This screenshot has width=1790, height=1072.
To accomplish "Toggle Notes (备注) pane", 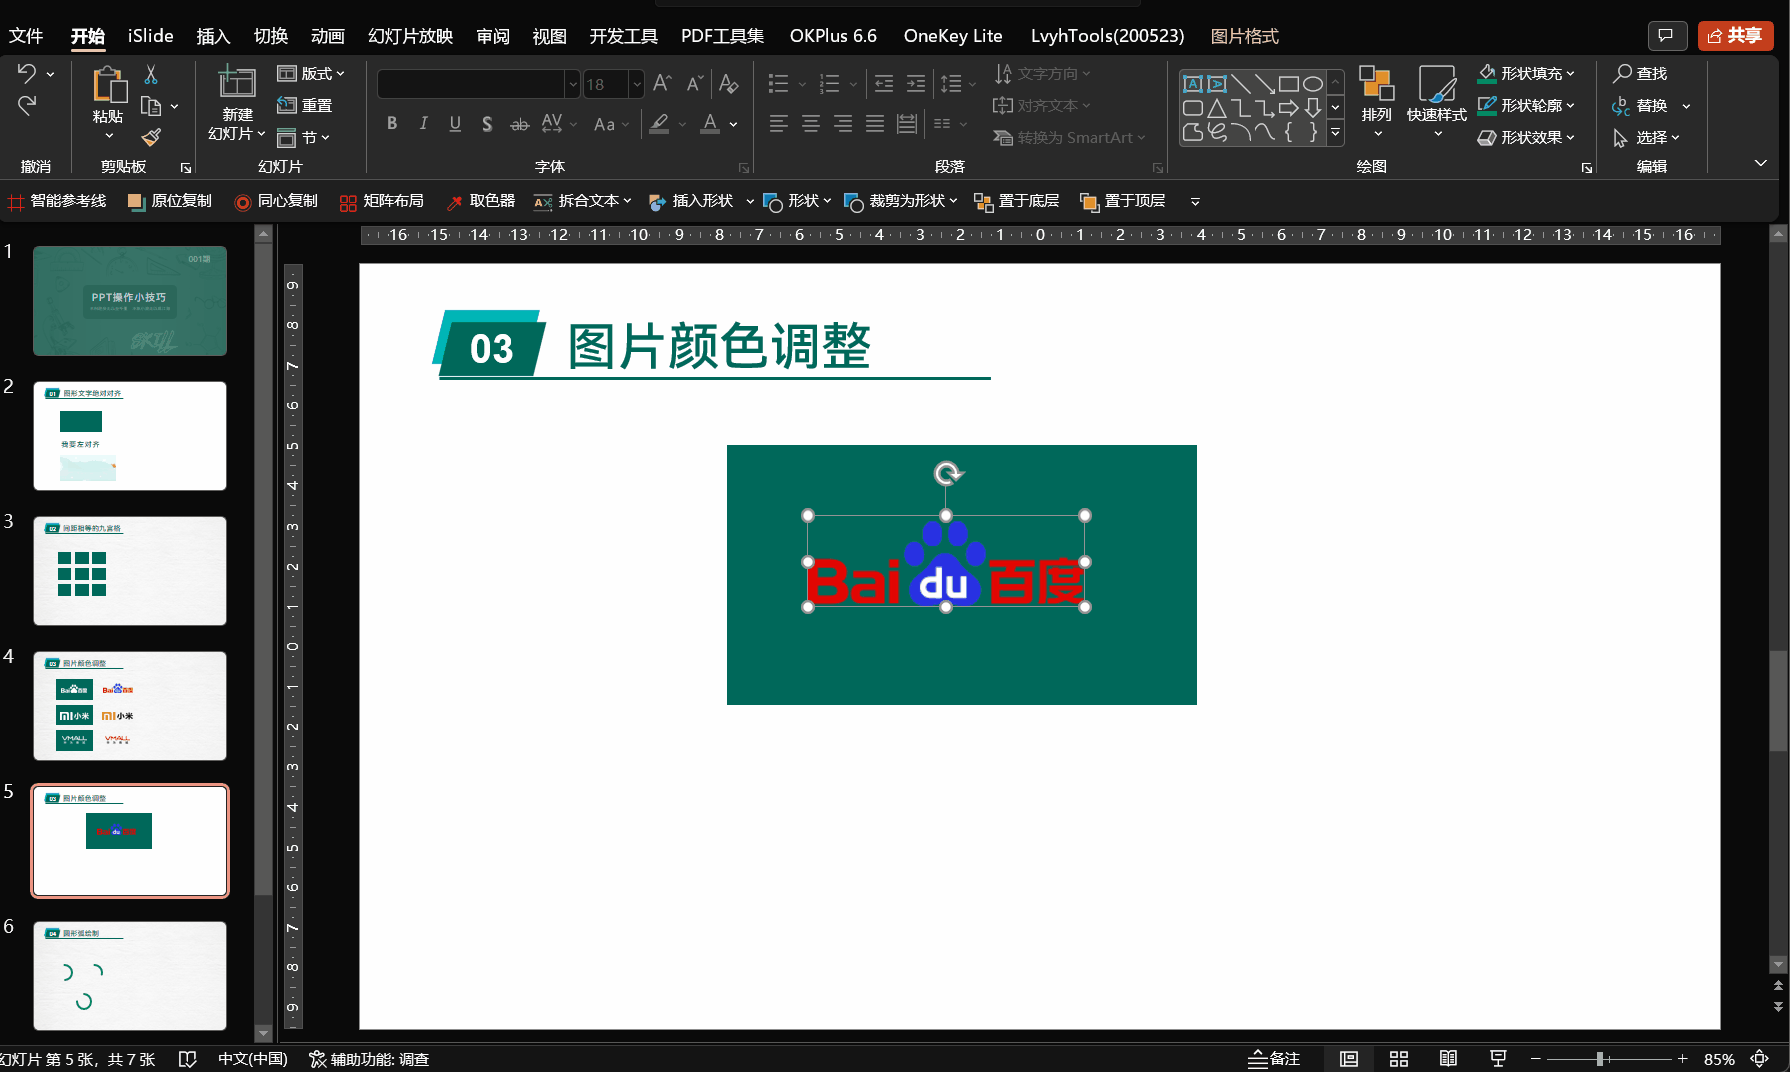I will point(1274,1059).
